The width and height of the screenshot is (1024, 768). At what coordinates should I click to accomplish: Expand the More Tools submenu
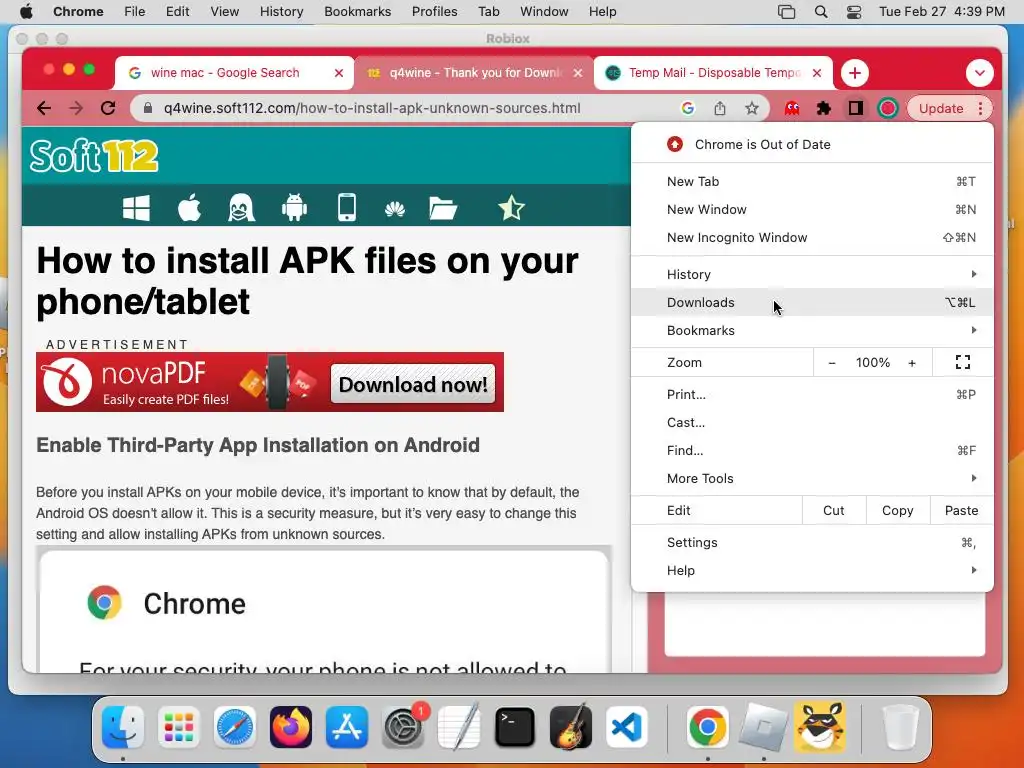coord(812,479)
